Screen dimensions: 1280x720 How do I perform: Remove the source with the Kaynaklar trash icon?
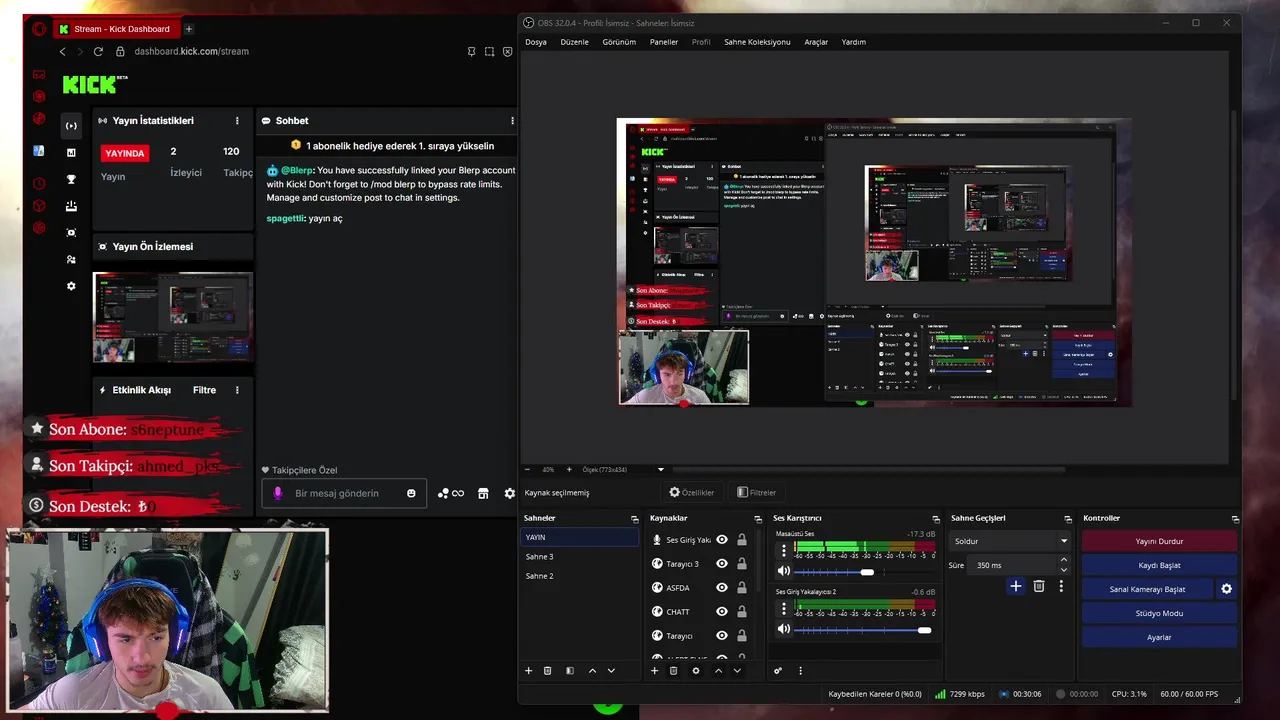tap(673, 670)
